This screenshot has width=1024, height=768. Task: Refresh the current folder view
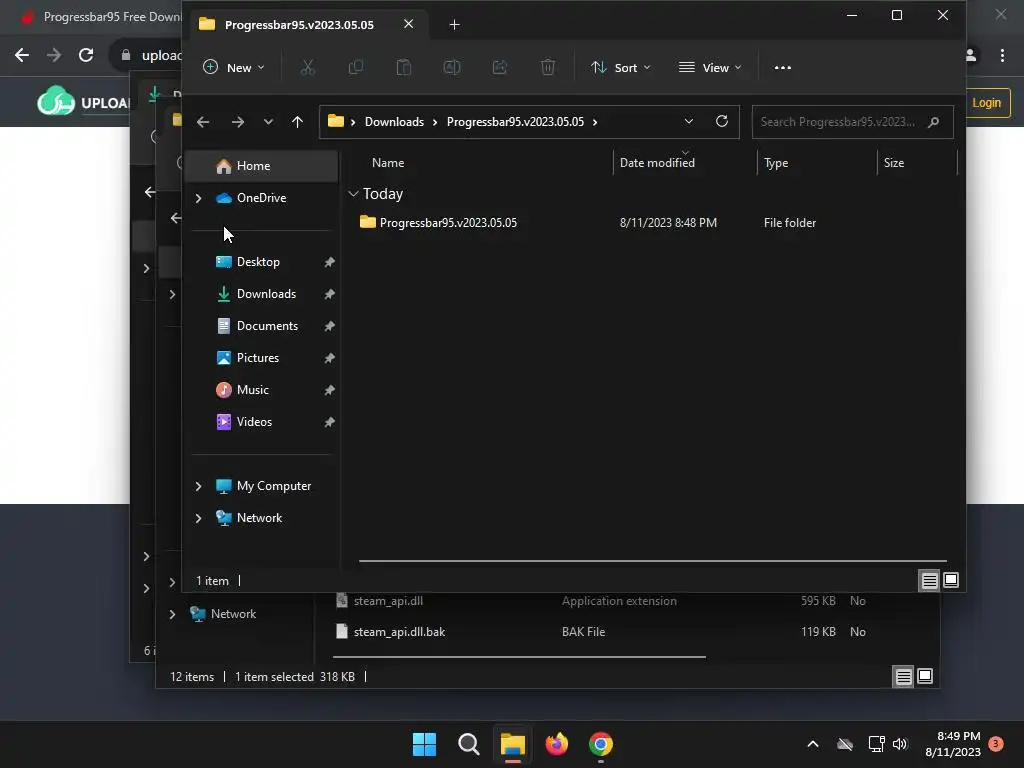(722, 121)
